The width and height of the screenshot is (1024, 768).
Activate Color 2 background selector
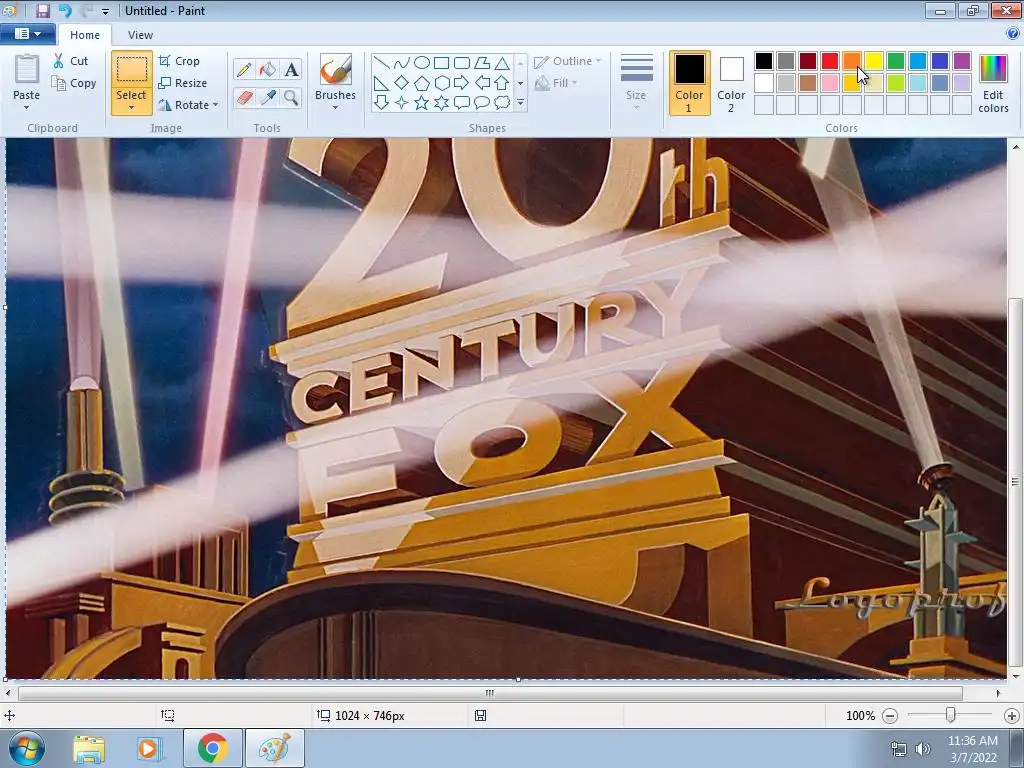click(x=731, y=83)
